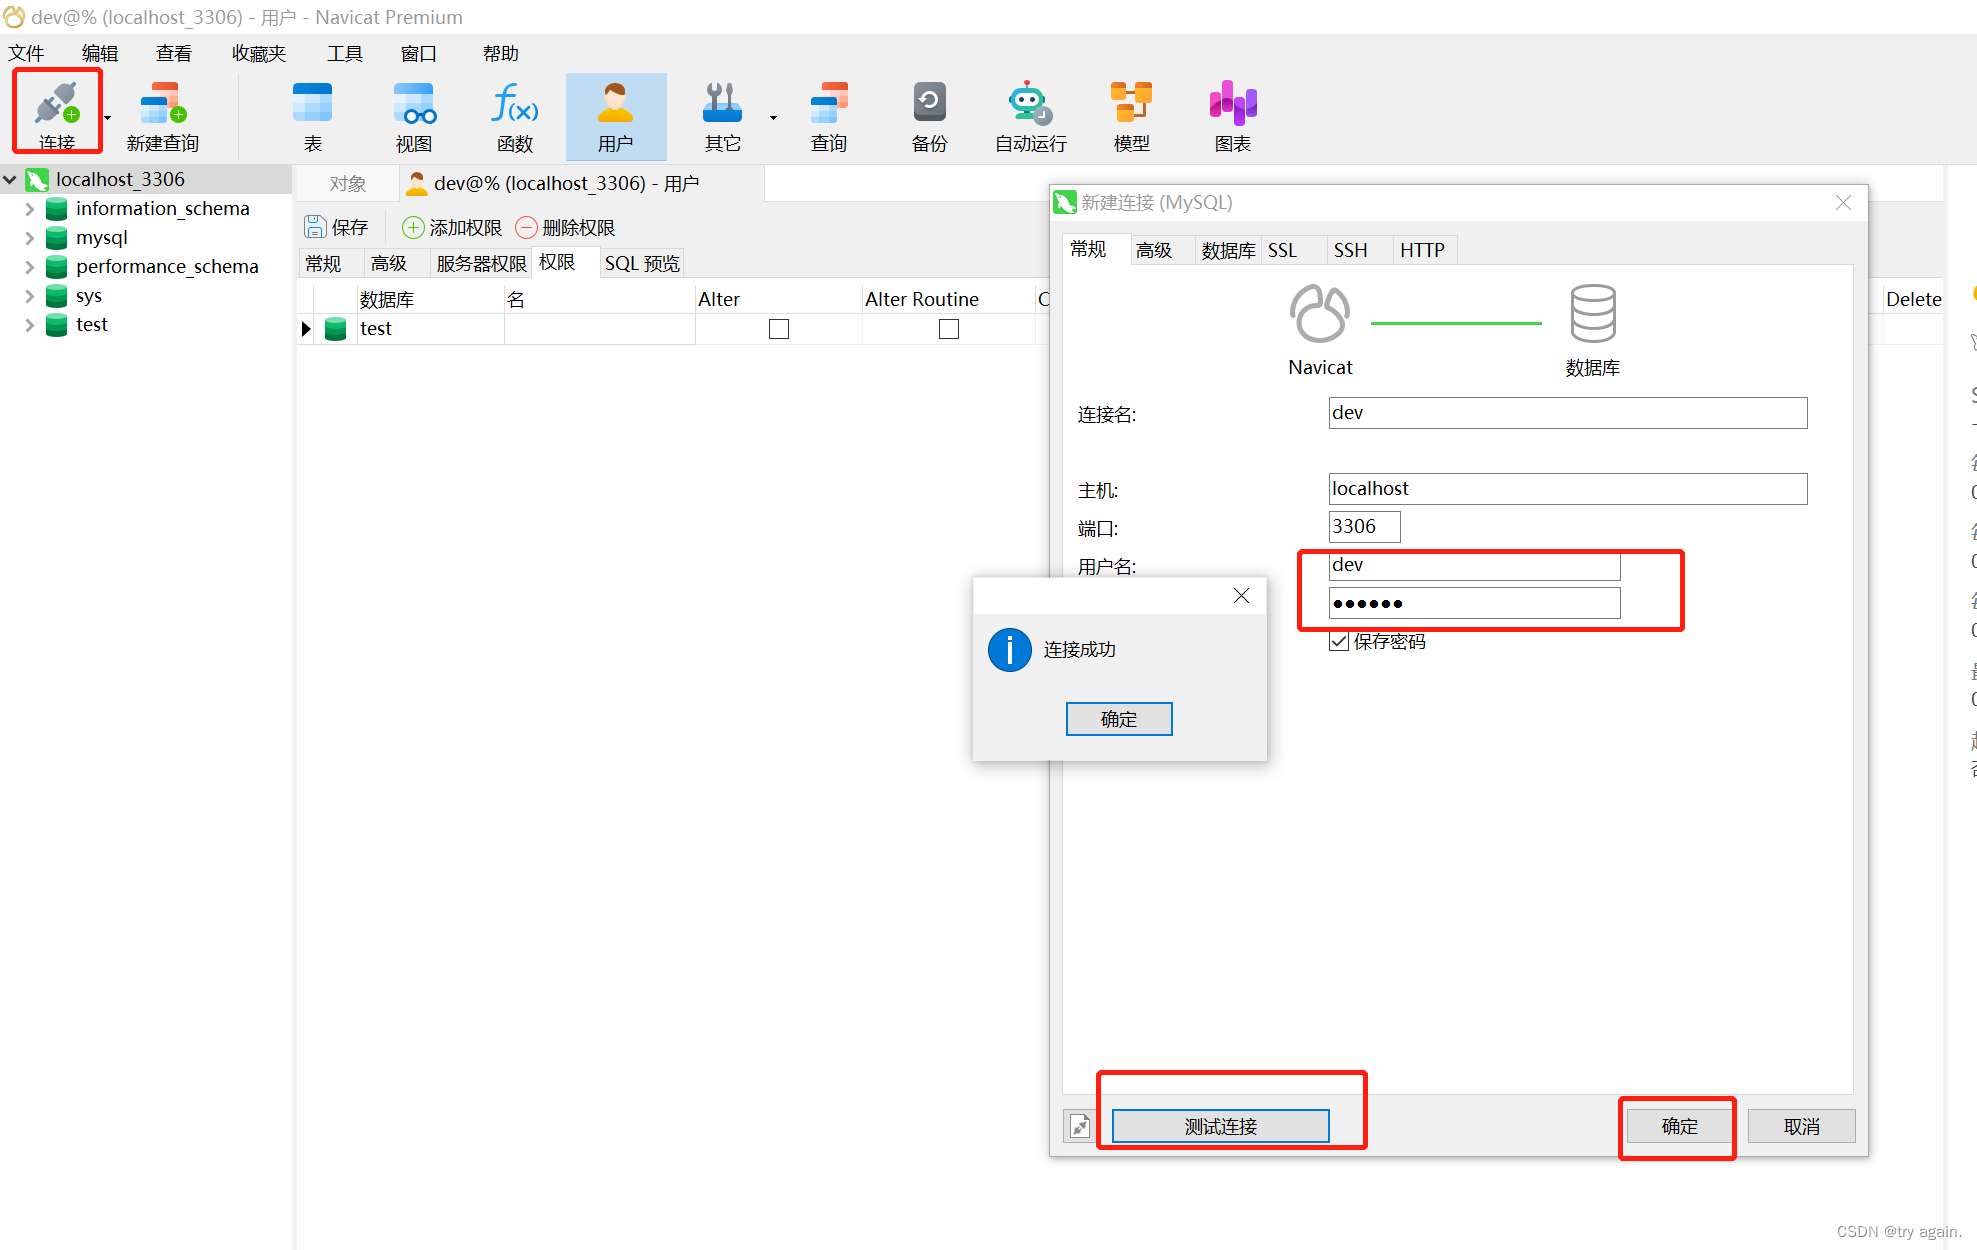Toggle the Save Password (保存密码) checkbox
1977x1250 pixels.
(1339, 641)
